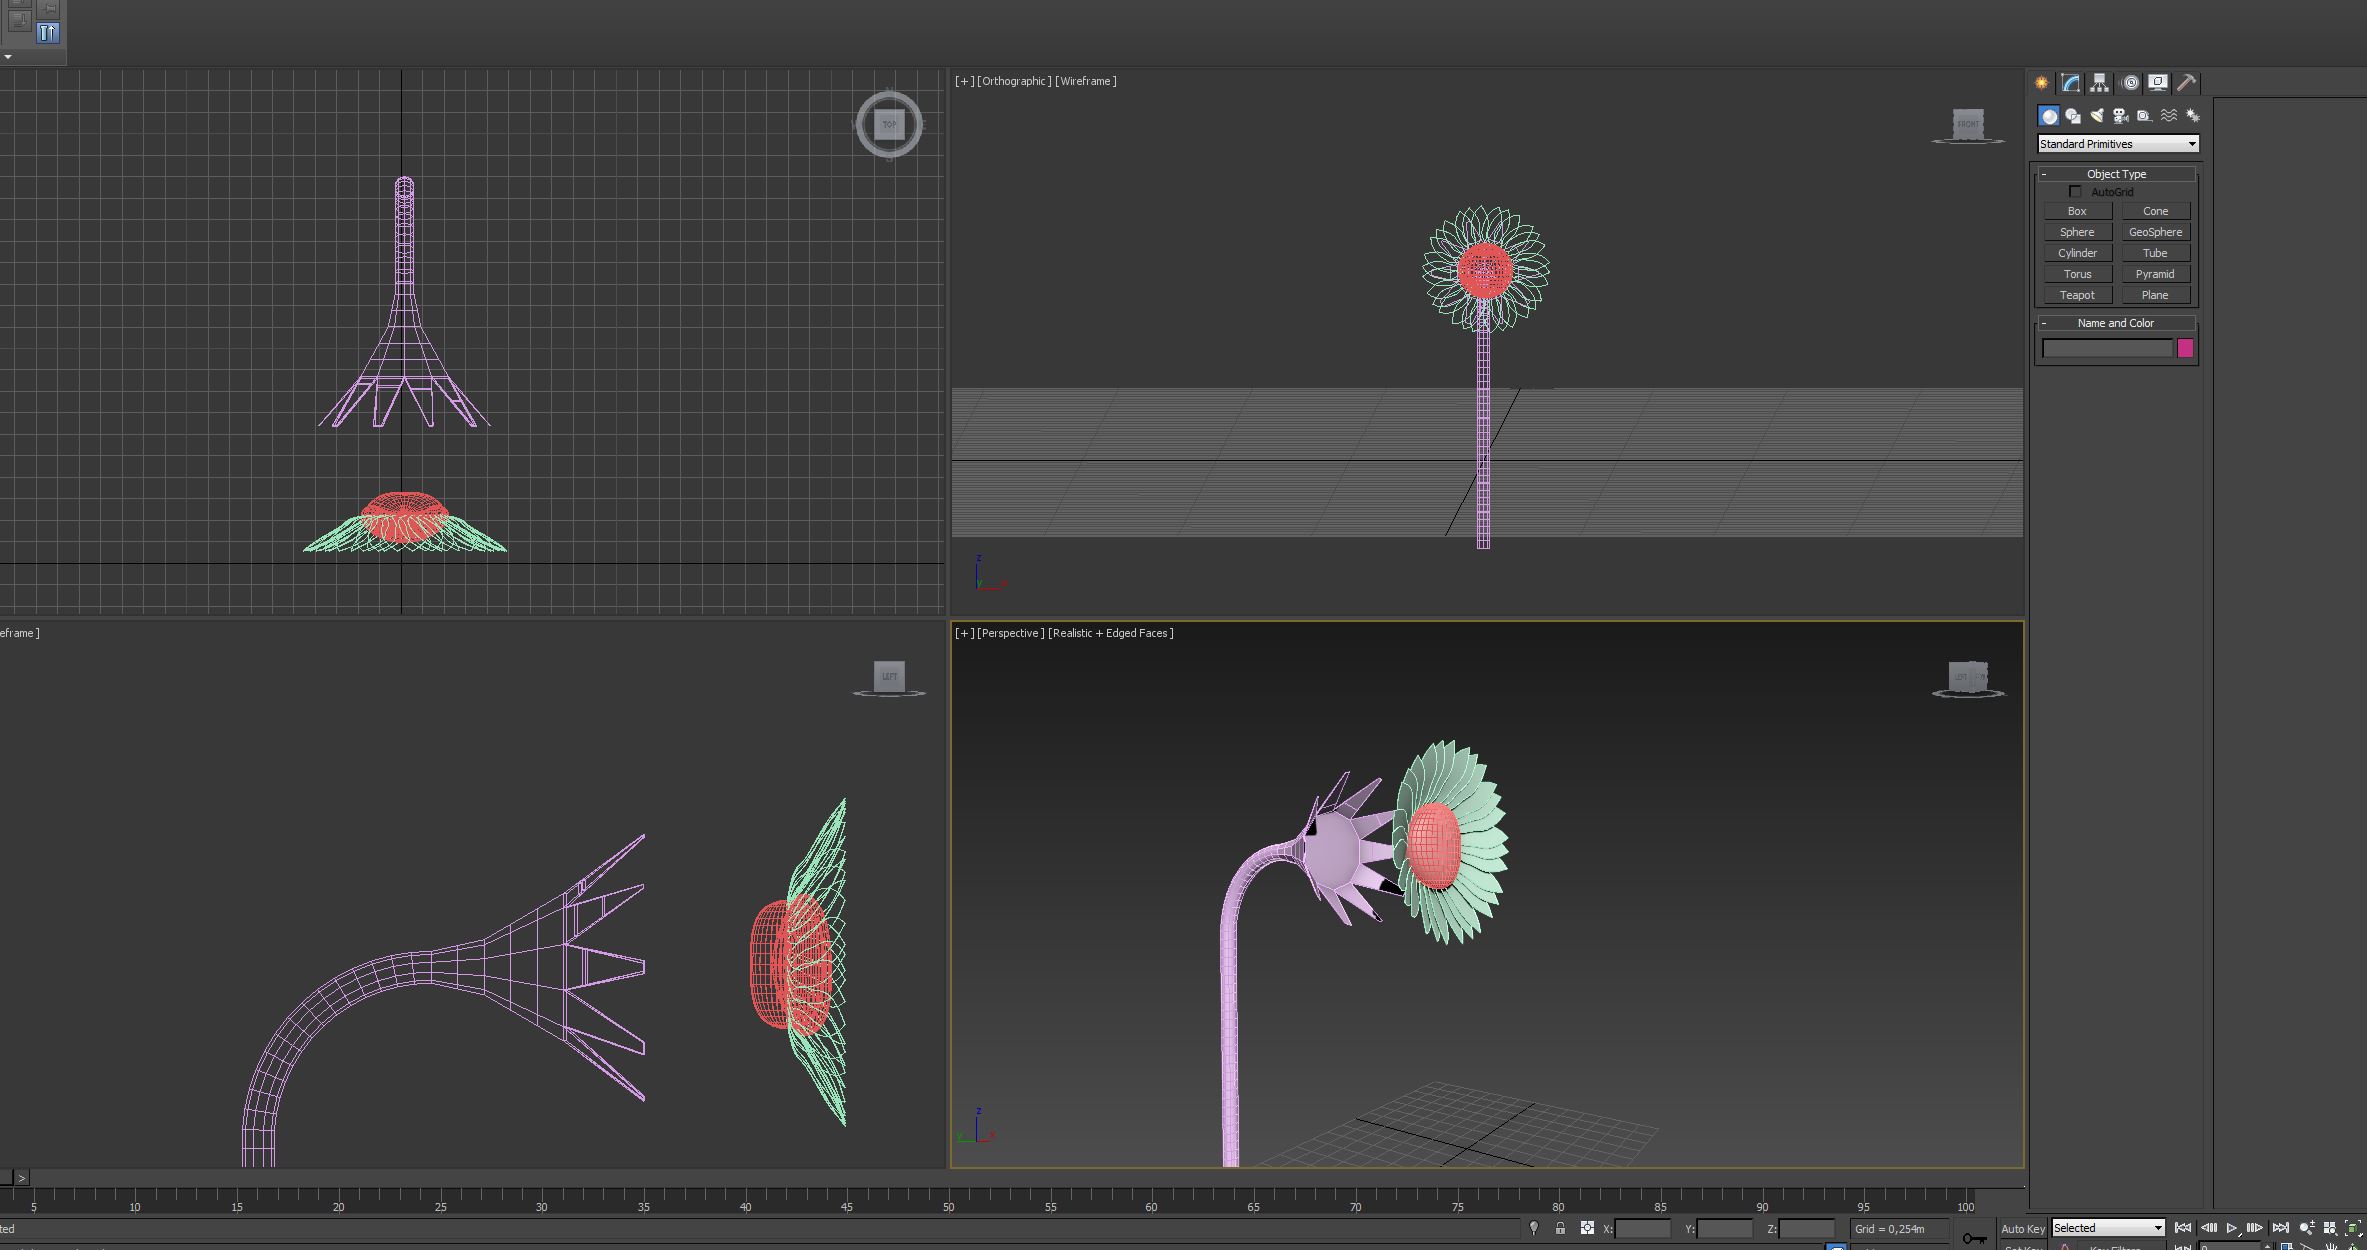Image resolution: width=2367 pixels, height=1250 pixels.
Task: Select the Shapes creation category icon
Action: [x=2073, y=116]
